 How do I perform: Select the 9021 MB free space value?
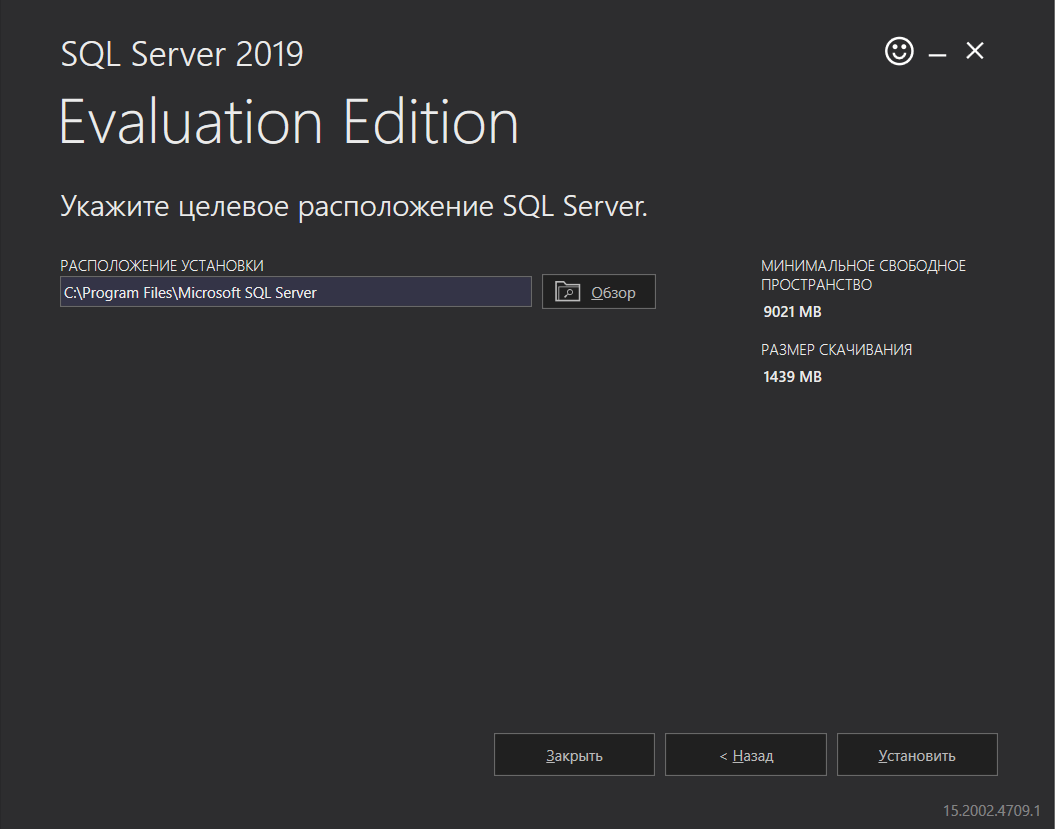point(791,312)
